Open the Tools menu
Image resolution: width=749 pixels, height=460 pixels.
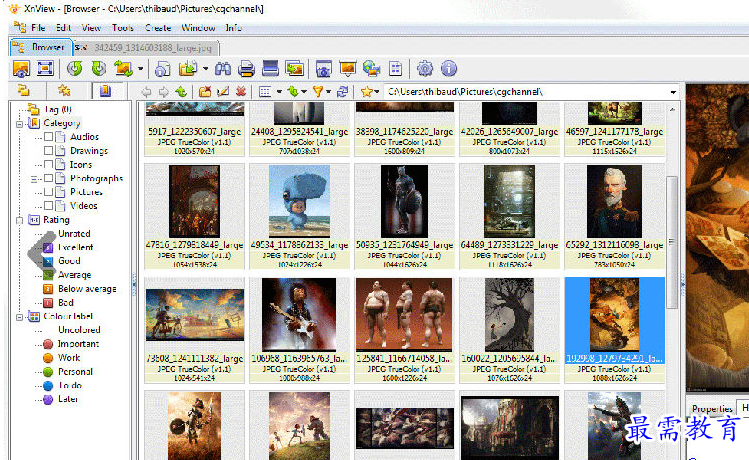123,28
